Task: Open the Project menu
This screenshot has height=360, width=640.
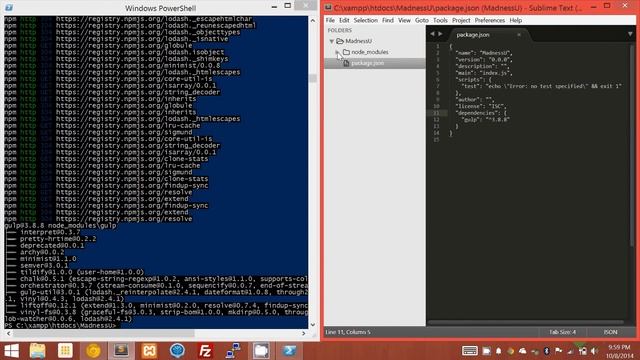Action: click(461, 20)
